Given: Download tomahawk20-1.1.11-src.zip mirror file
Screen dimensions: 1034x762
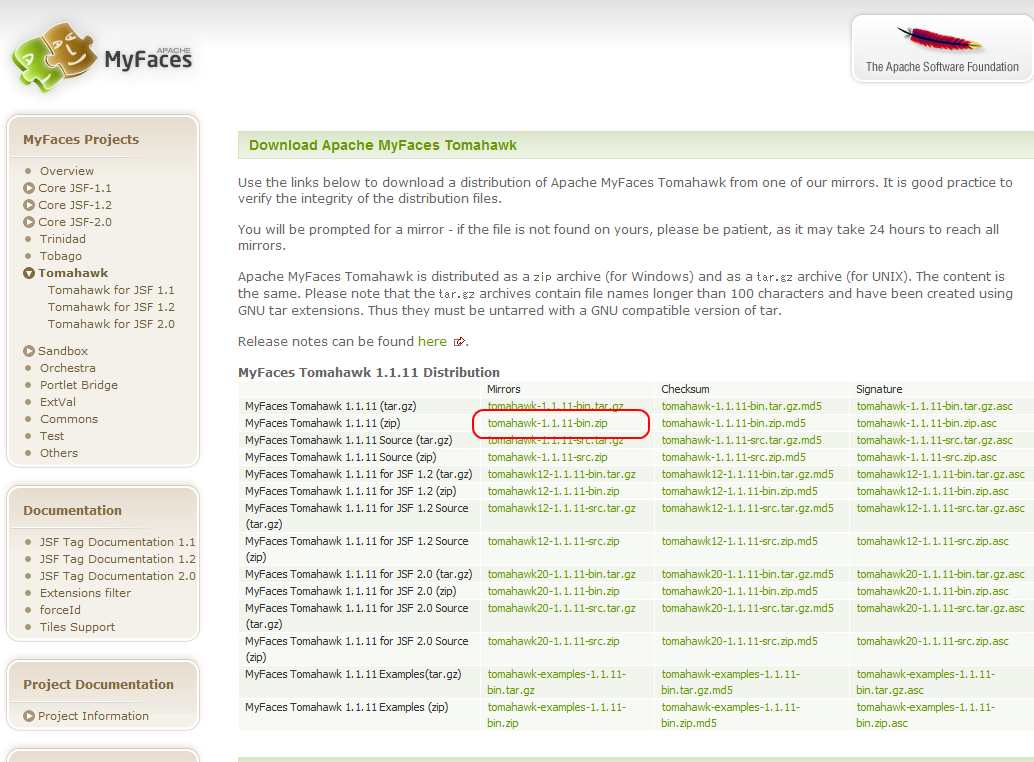Looking at the screenshot, I should click(x=553, y=641).
